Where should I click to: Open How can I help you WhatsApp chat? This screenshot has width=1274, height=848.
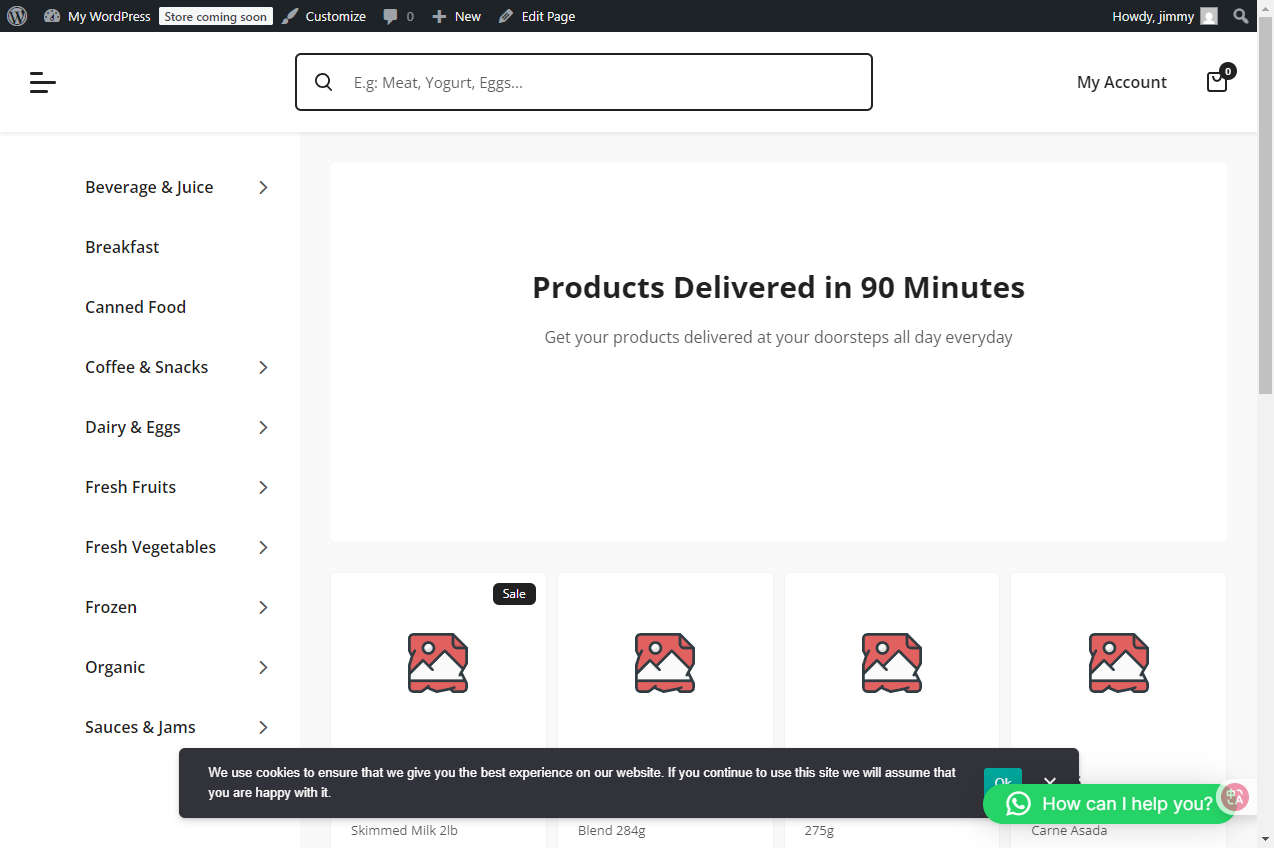(x=1110, y=804)
